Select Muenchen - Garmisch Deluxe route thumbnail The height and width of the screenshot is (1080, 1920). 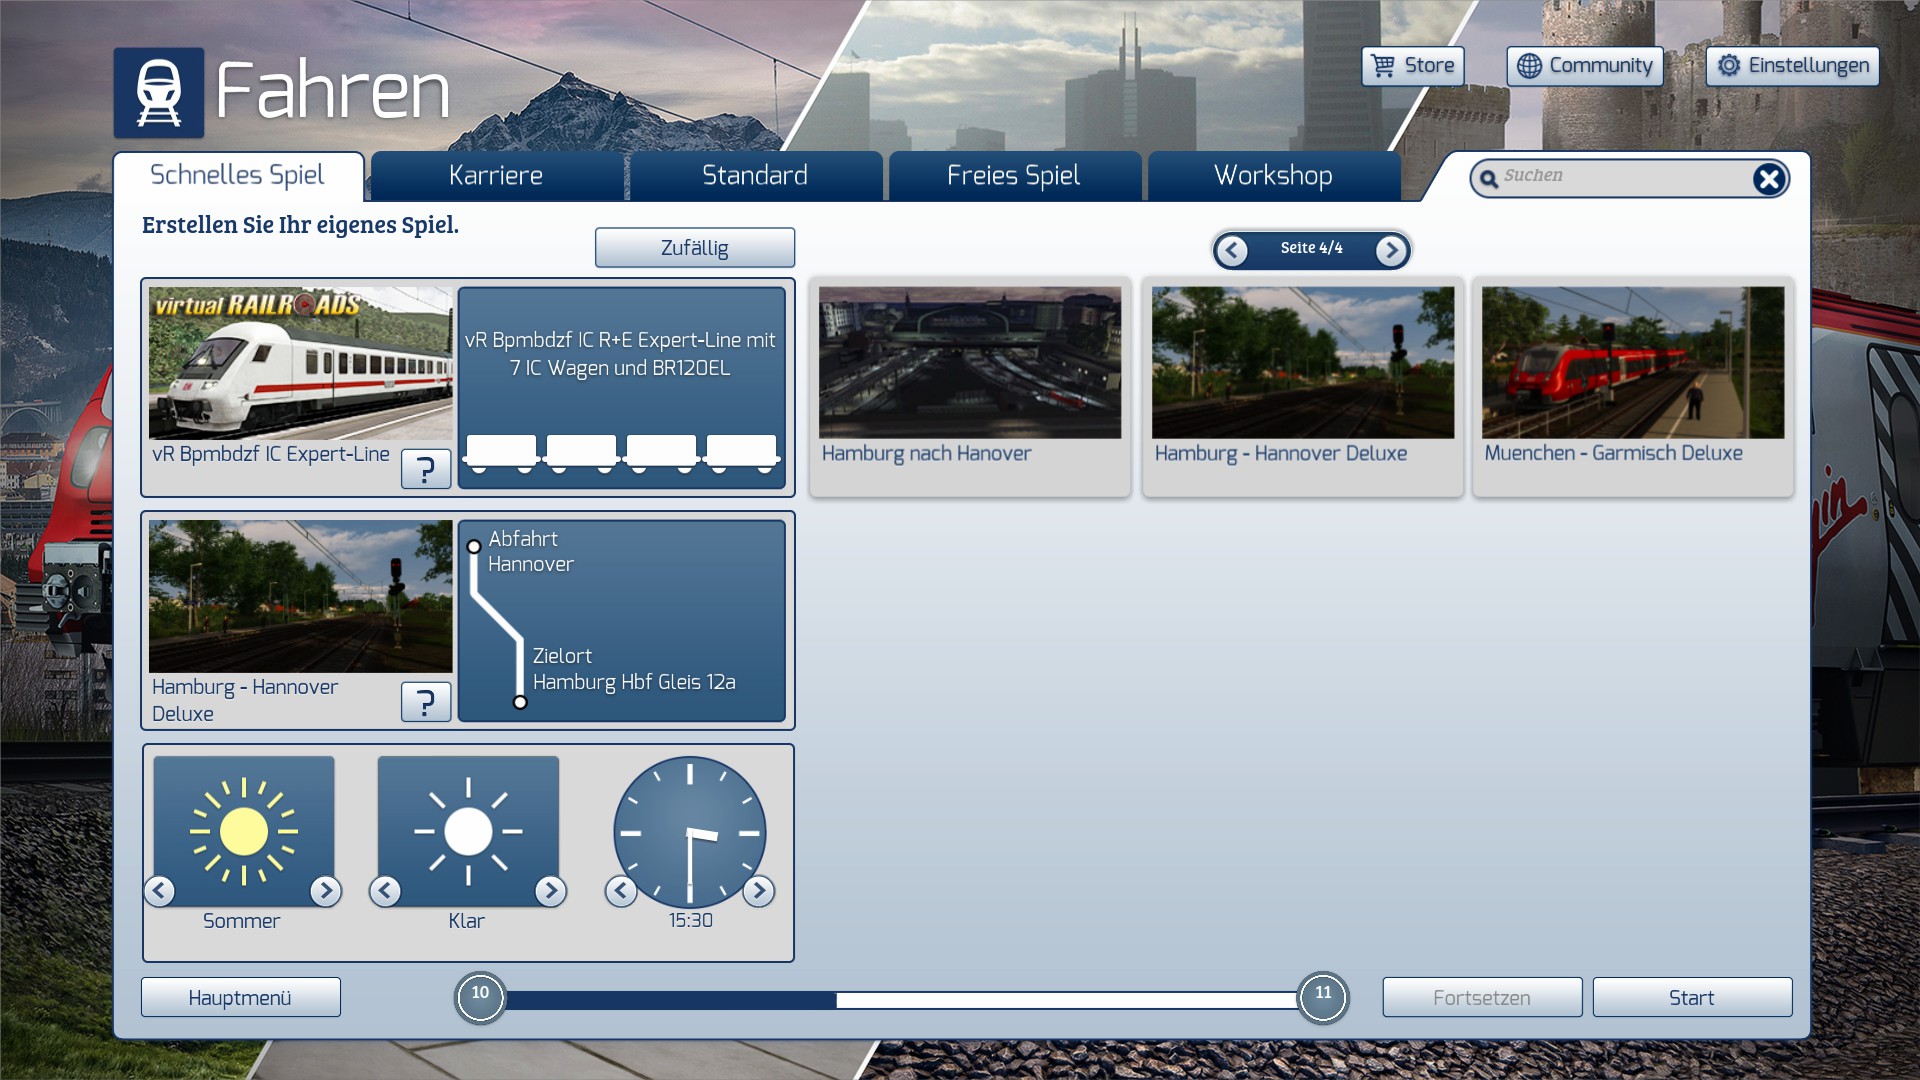point(1632,363)
